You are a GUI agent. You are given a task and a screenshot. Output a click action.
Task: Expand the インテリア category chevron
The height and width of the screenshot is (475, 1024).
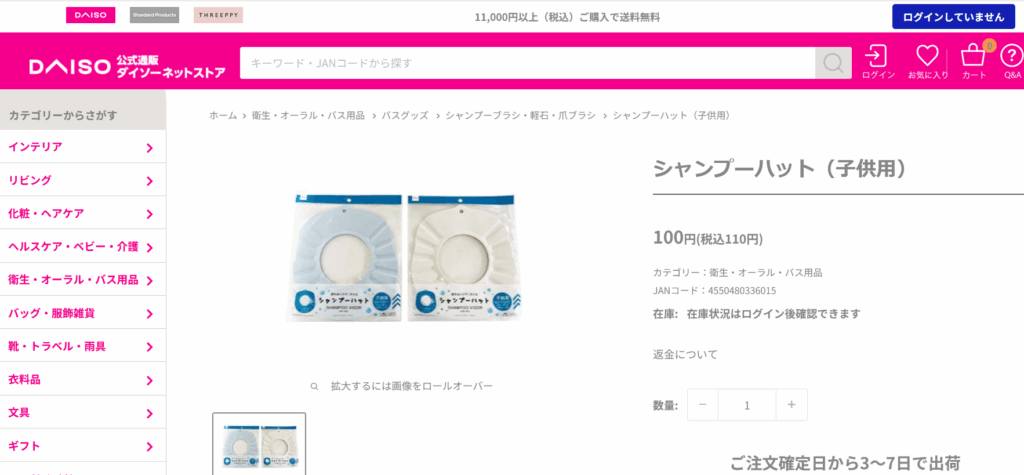pyautogui.click(x=150, y=148)
